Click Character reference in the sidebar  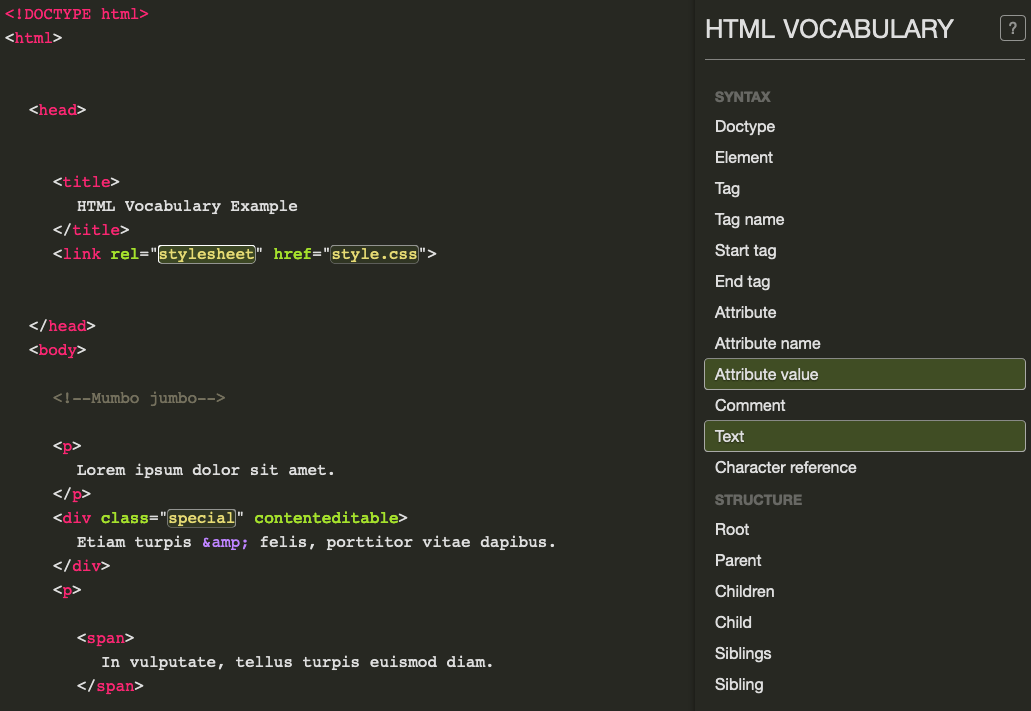coord(785,468)
